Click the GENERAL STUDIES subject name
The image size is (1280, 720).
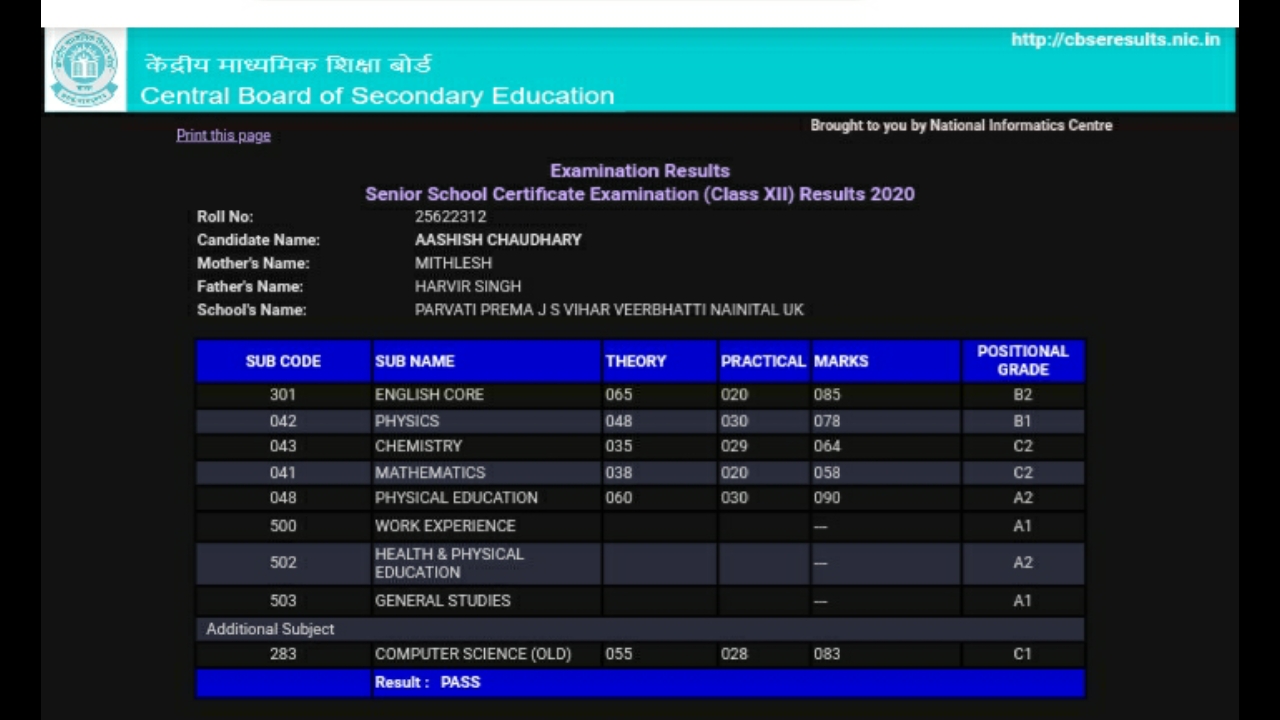[442, 601]
